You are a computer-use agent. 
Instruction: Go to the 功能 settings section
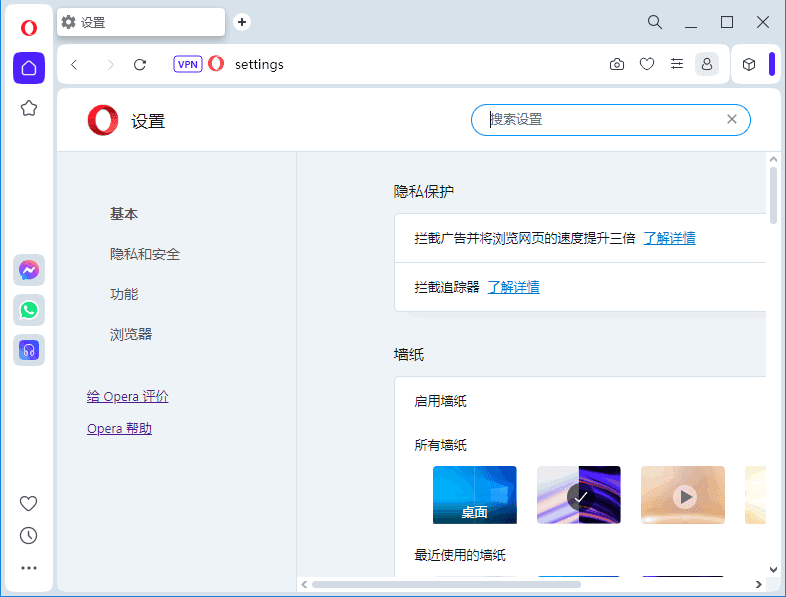coord(124,294)
